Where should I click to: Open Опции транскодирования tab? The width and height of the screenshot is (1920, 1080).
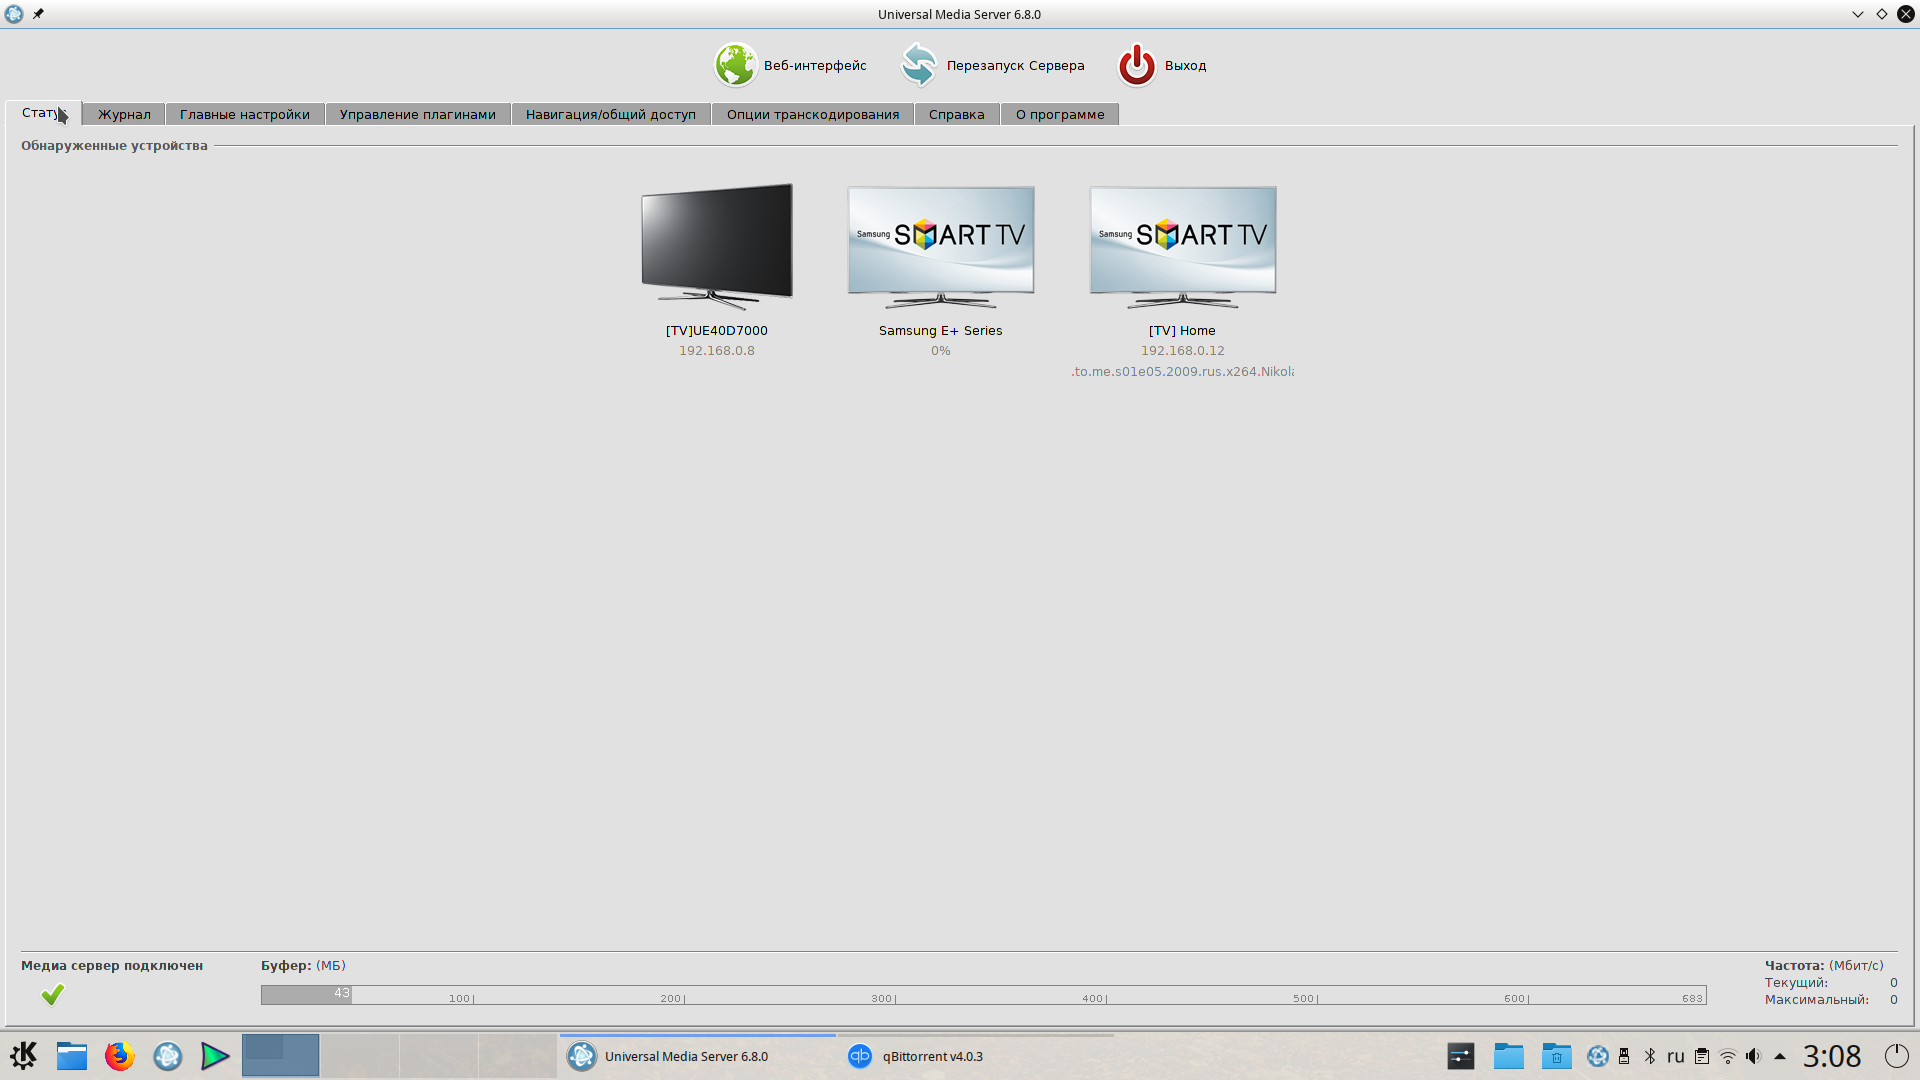(812, 114)
